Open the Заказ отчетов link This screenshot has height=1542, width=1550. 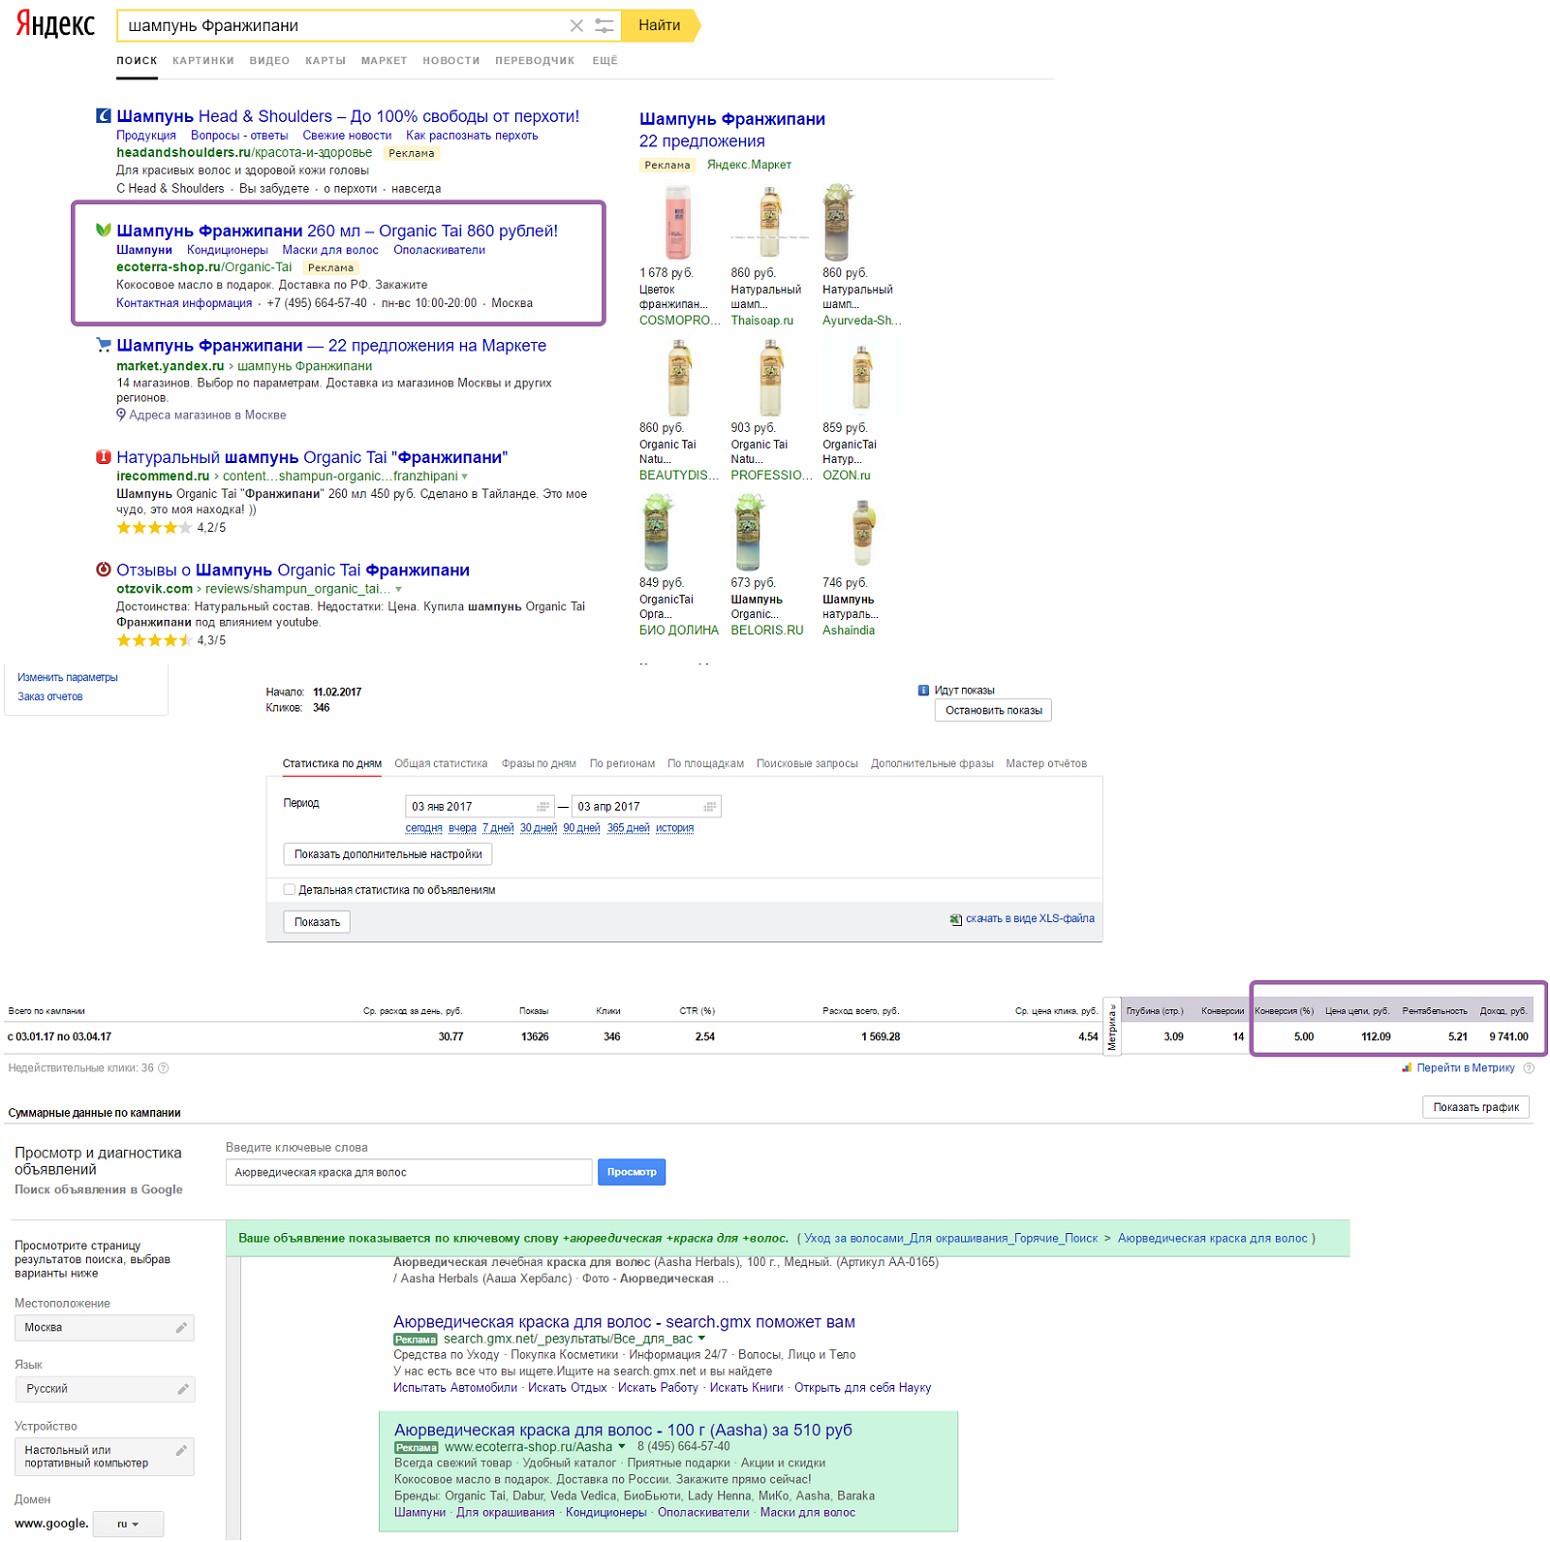pyautogui.click(x=50, y=697)
